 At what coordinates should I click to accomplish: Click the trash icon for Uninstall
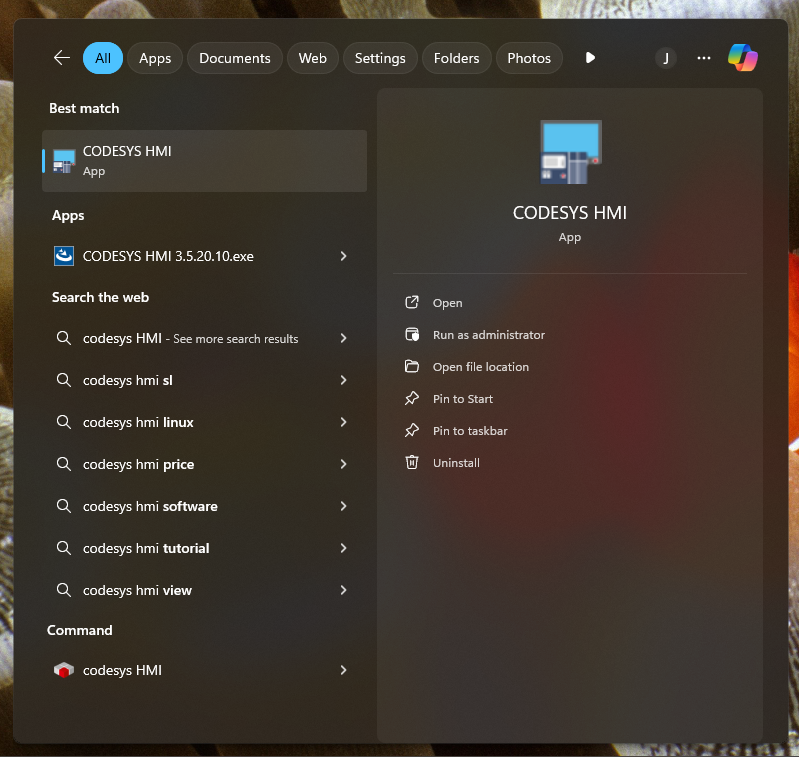412,463
